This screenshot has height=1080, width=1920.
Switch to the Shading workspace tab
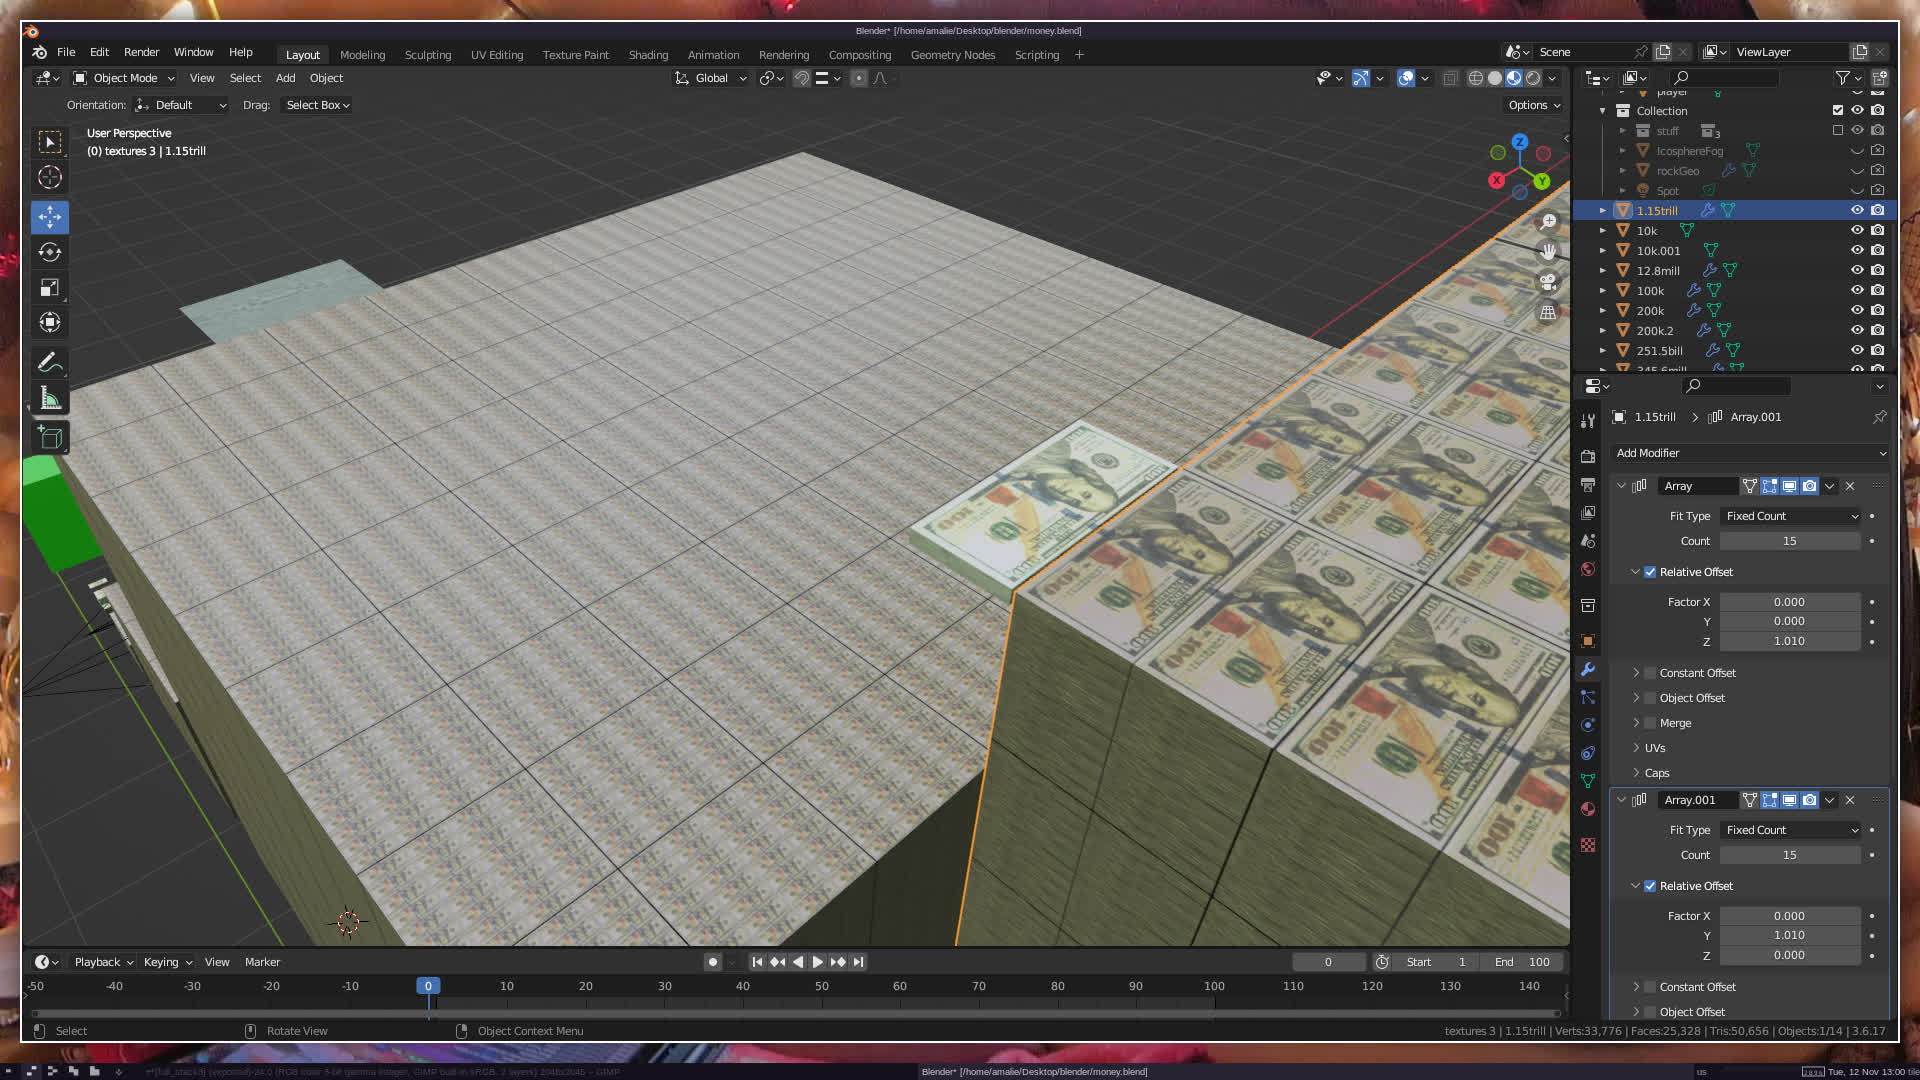[648, 55]
